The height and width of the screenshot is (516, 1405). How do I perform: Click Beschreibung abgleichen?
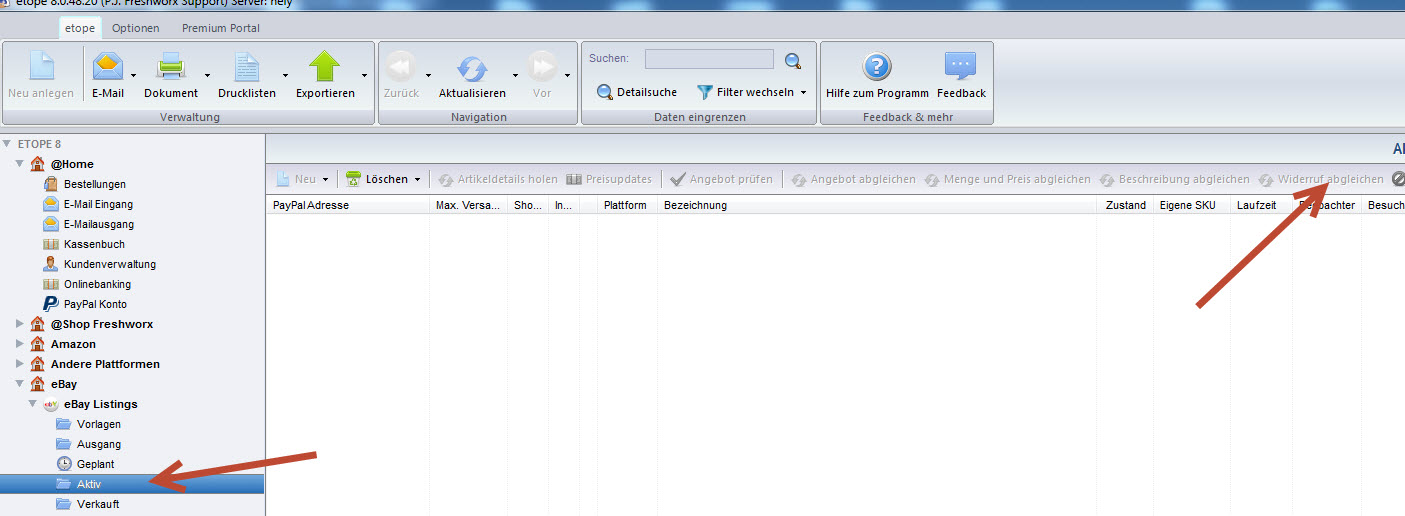1174,179
